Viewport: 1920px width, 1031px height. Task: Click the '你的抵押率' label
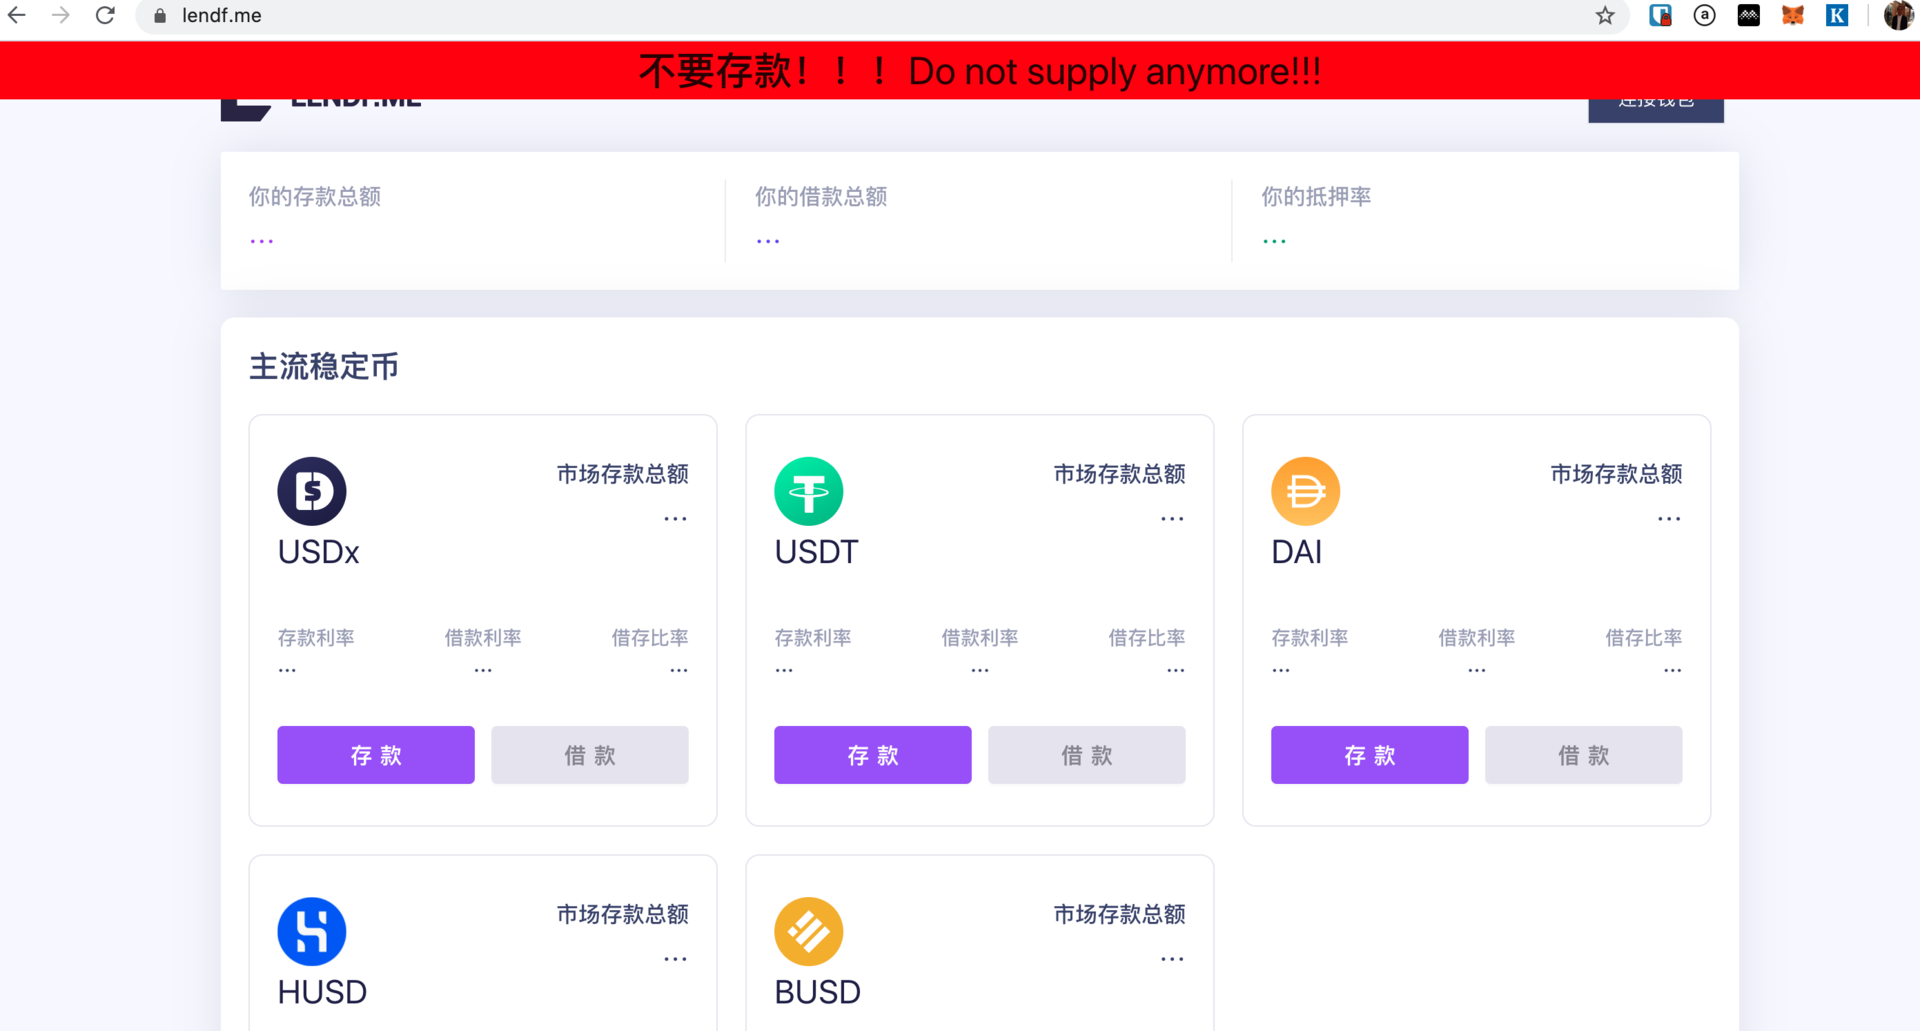pos(1316,197)
